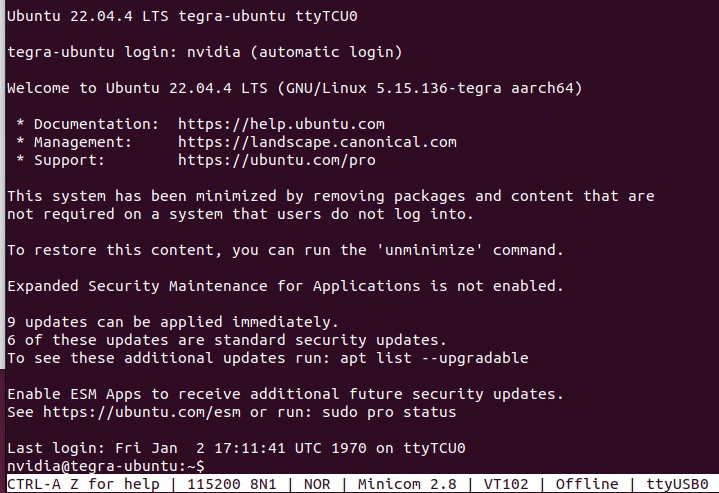
Task: Click the 'tegra-ubuntu login: nvidia' line
Action: pyautogui.click(x=205, y=52)
